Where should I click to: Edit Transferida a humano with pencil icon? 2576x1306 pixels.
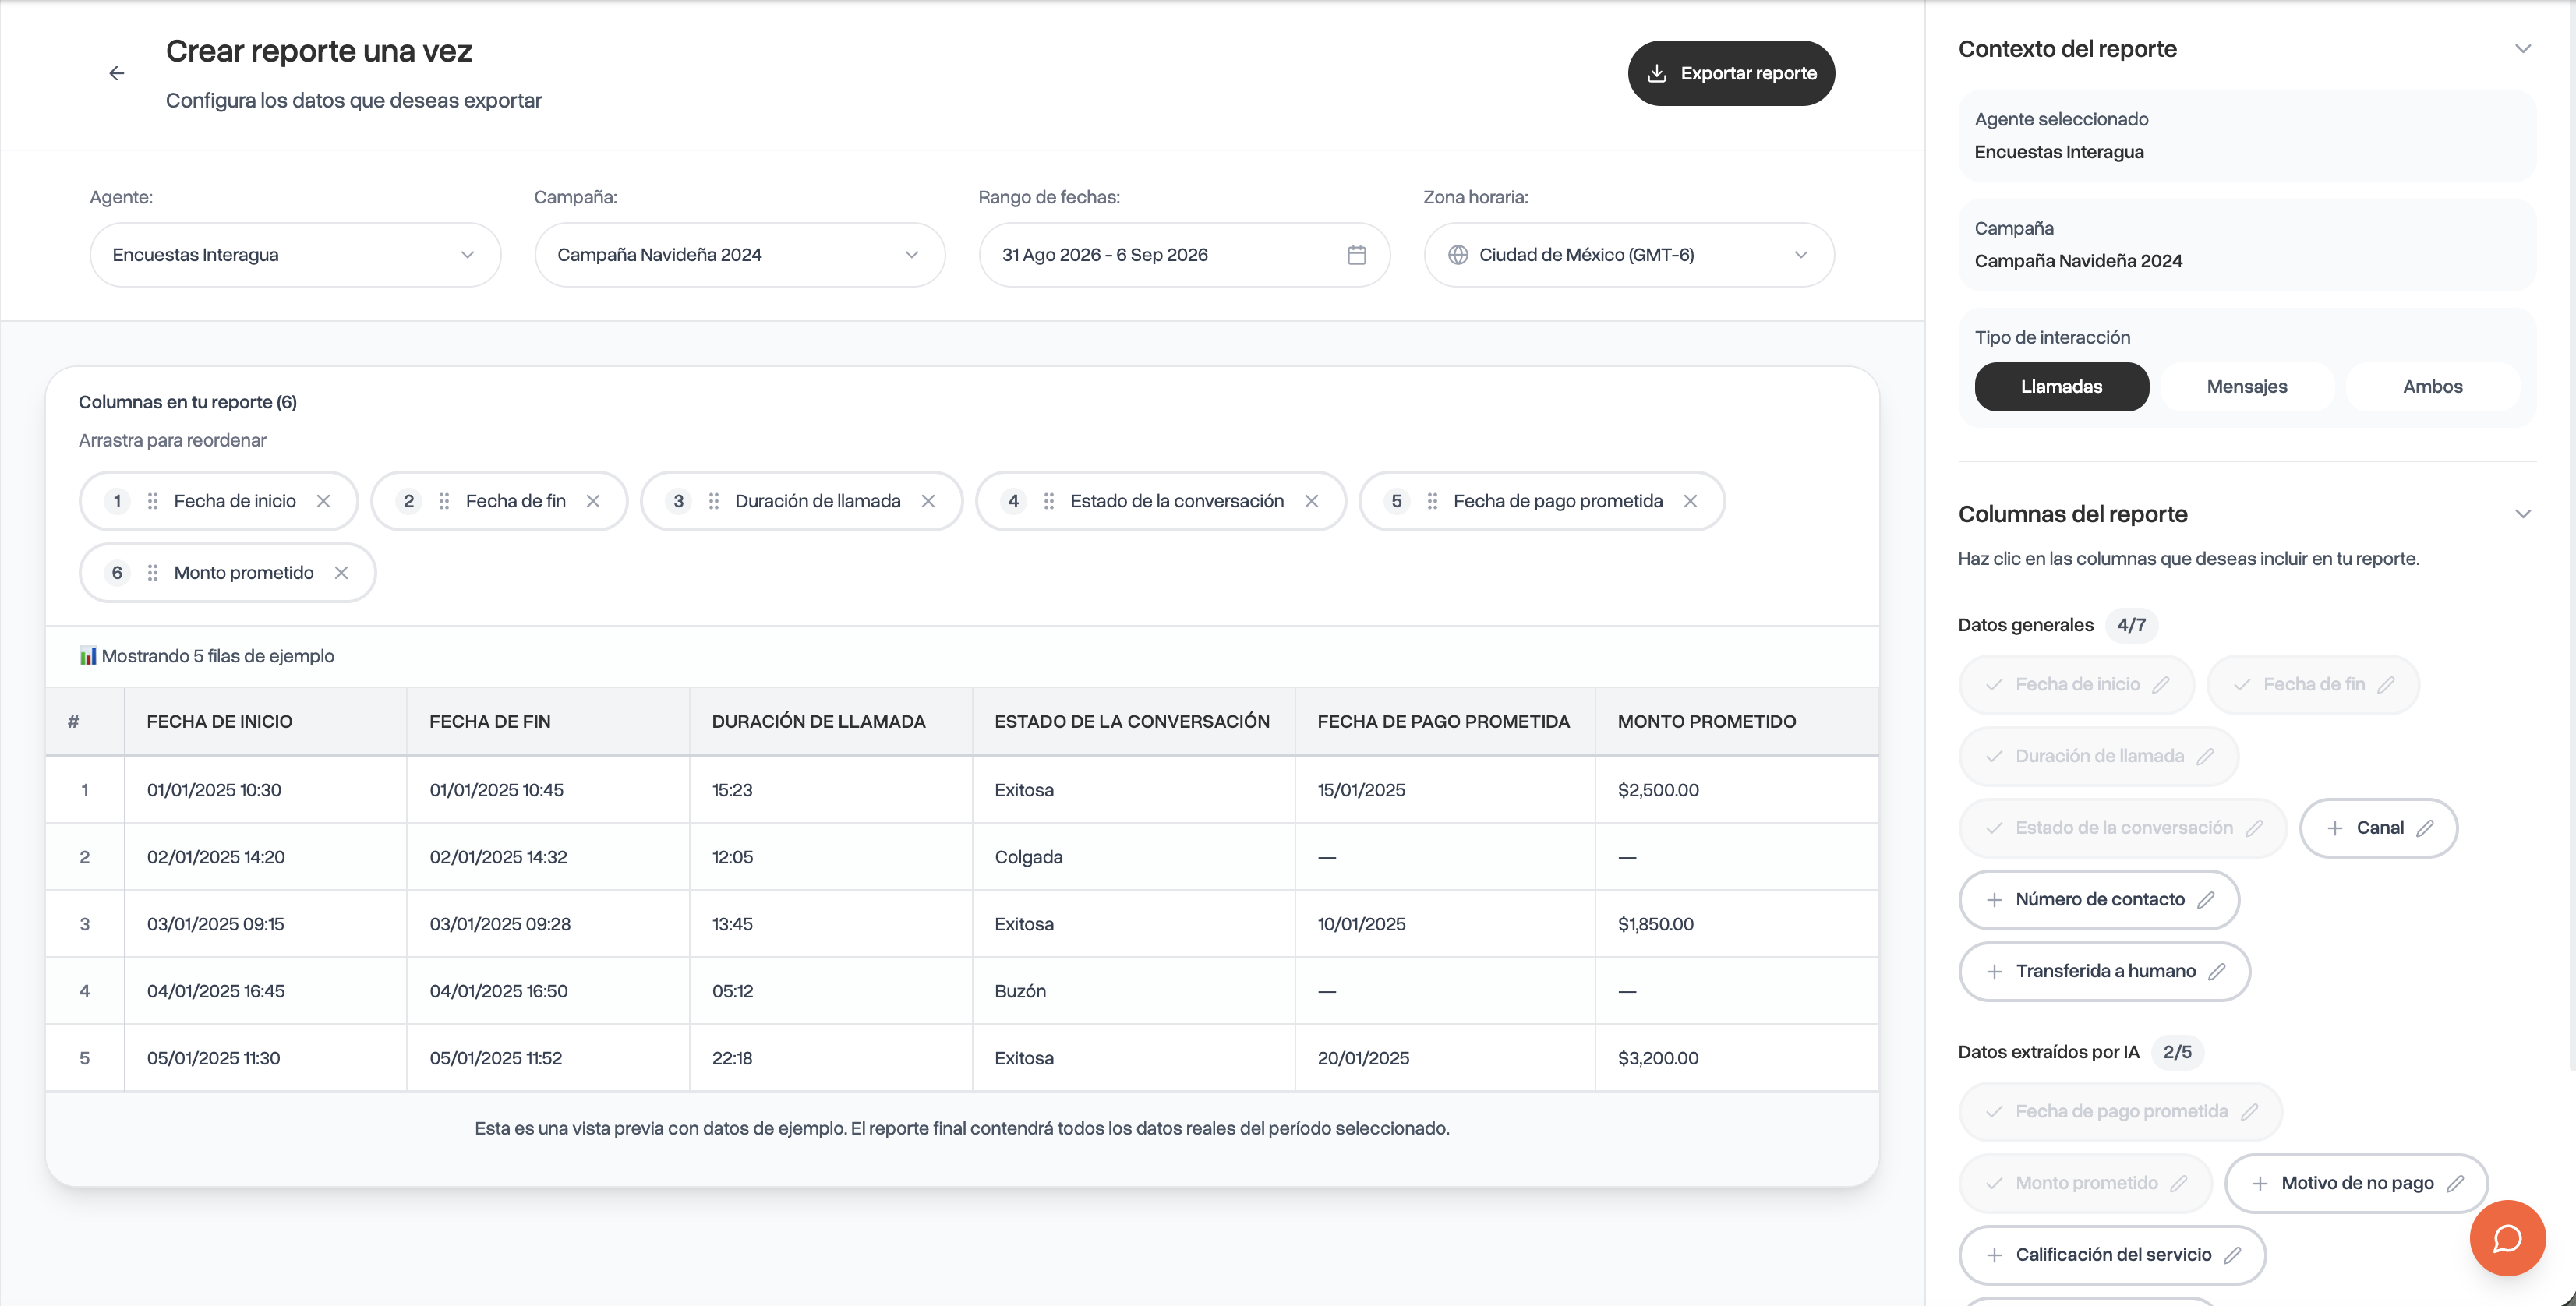tap(2217, 972)
